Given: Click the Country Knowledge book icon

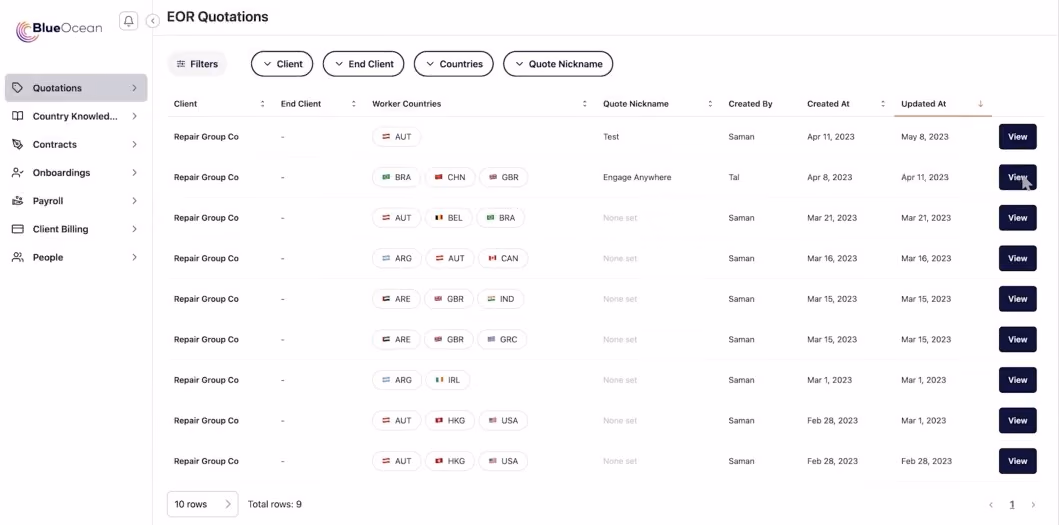Looking at the screenshot, I should click(18, 116).
